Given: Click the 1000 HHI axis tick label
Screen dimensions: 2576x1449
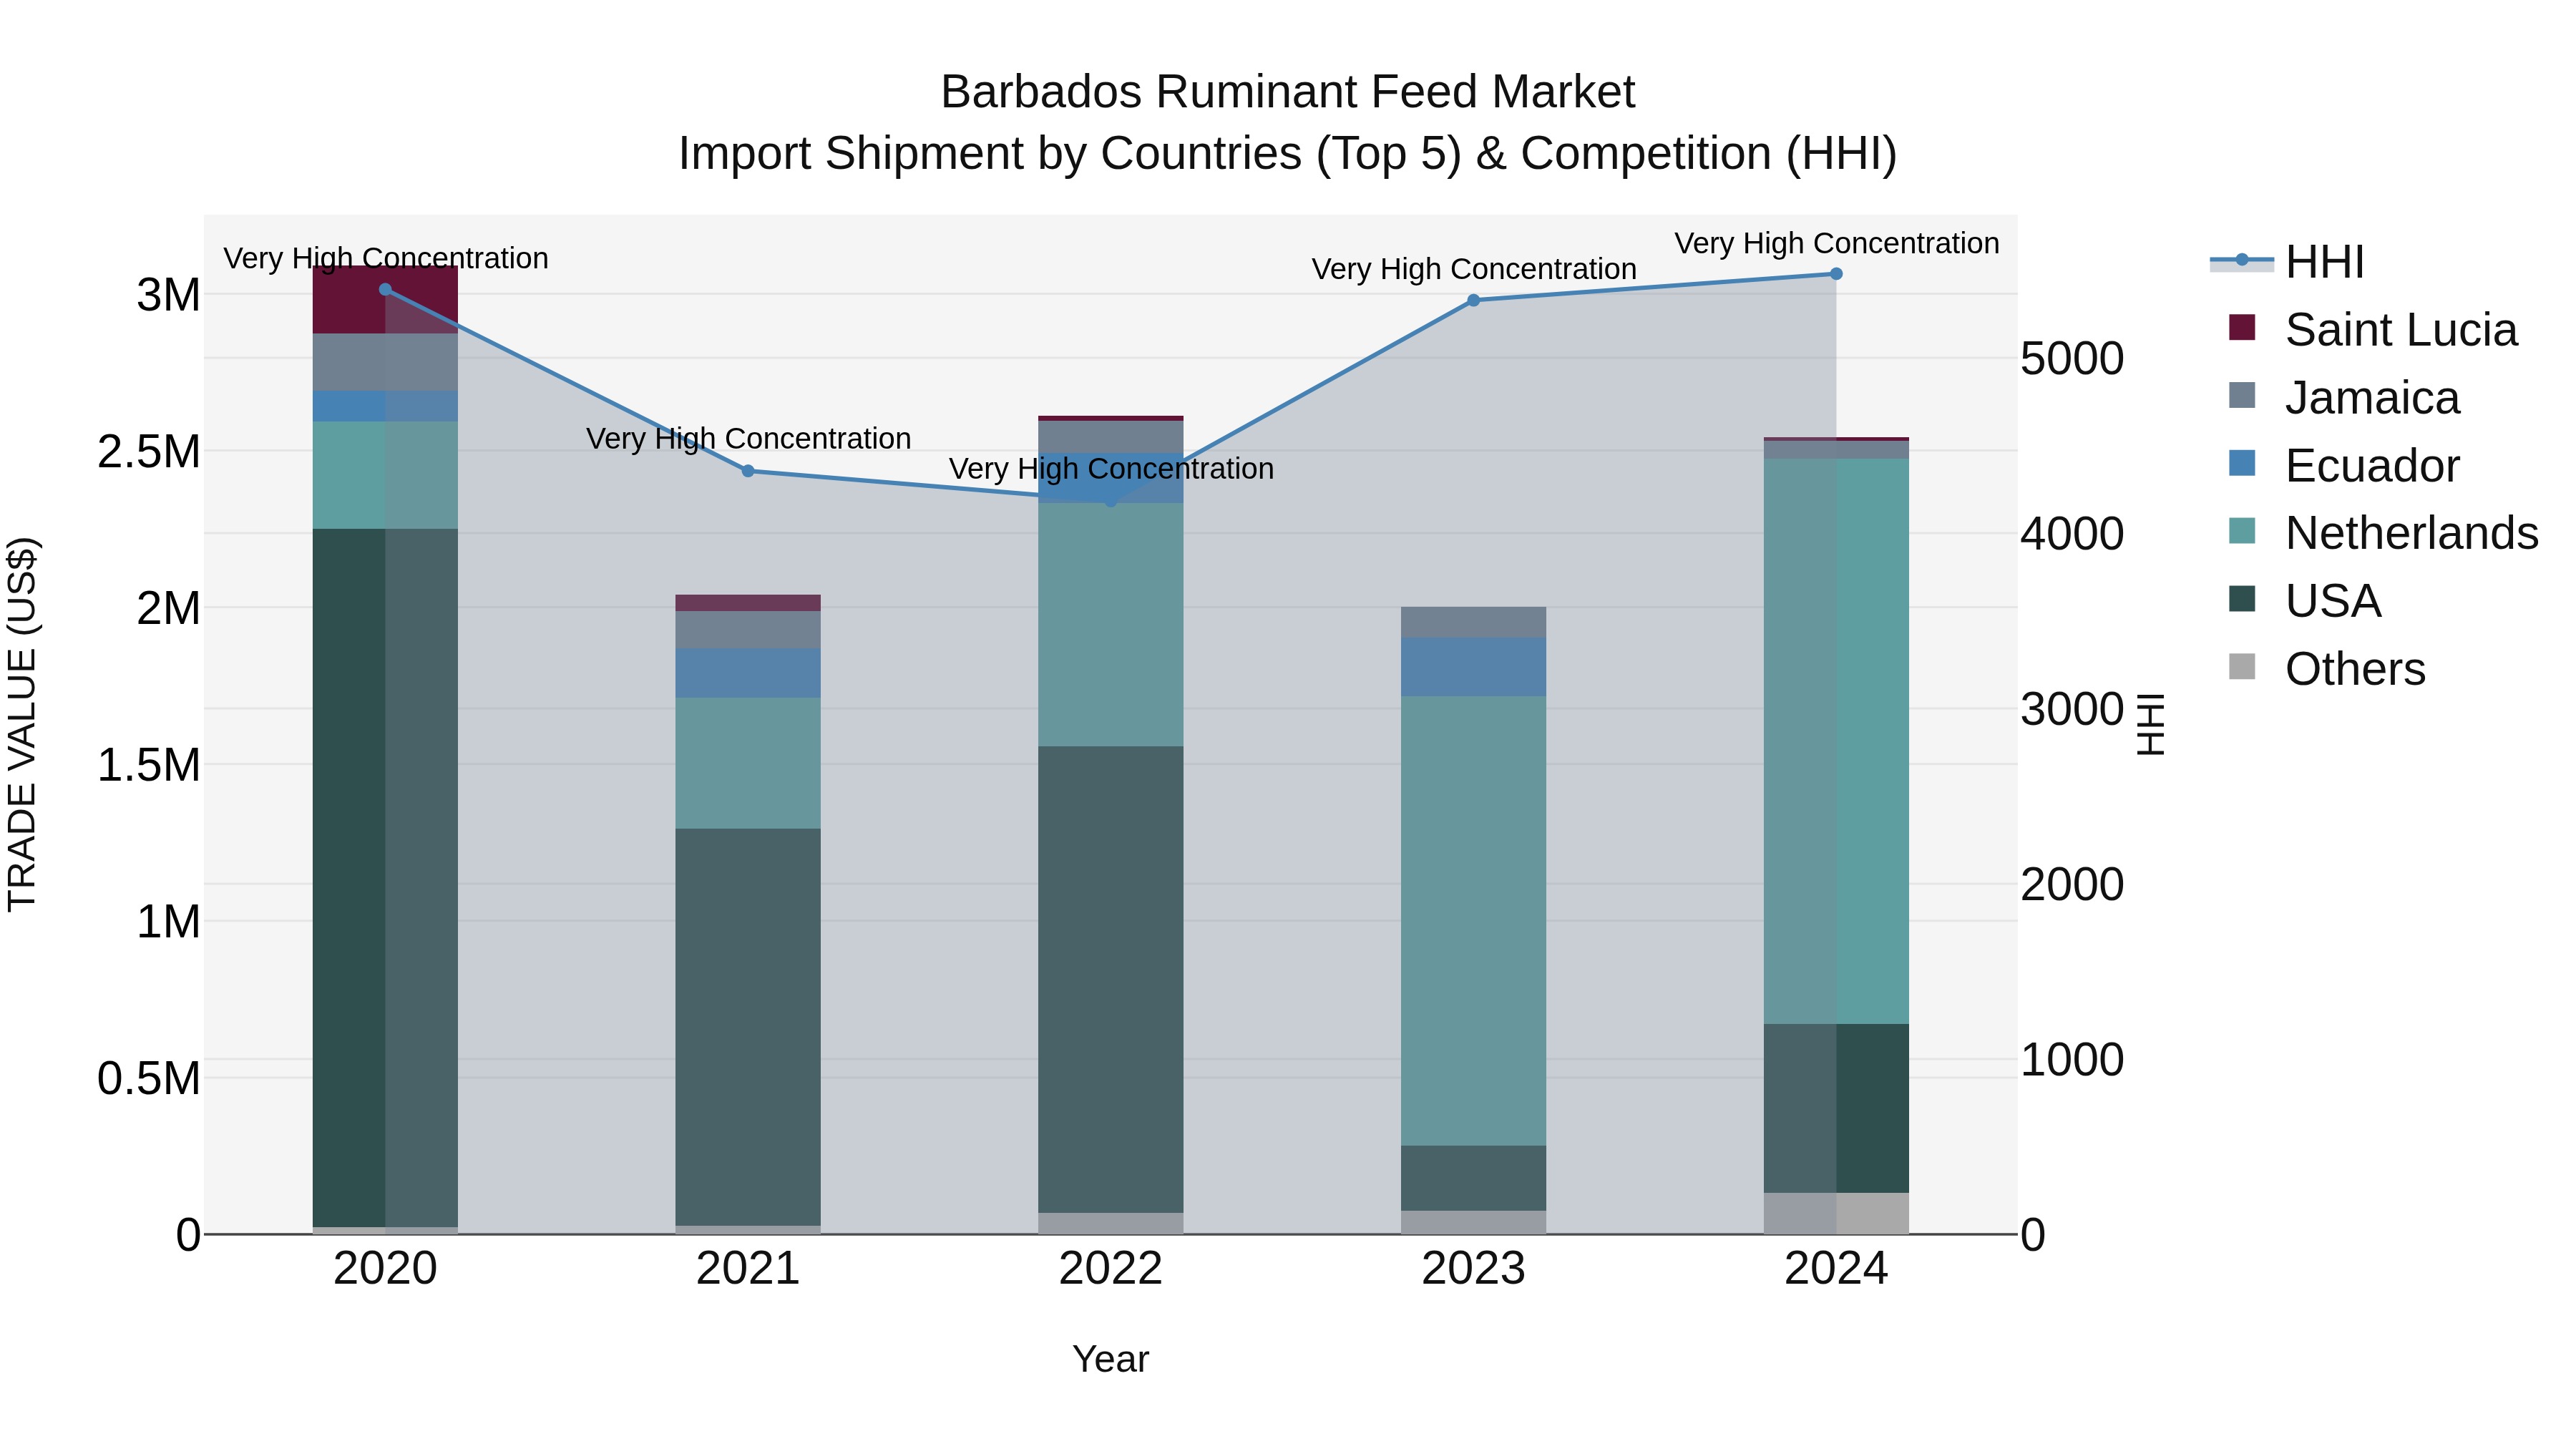Looking at the screenshot, I should click(x=2072, y=1060).
